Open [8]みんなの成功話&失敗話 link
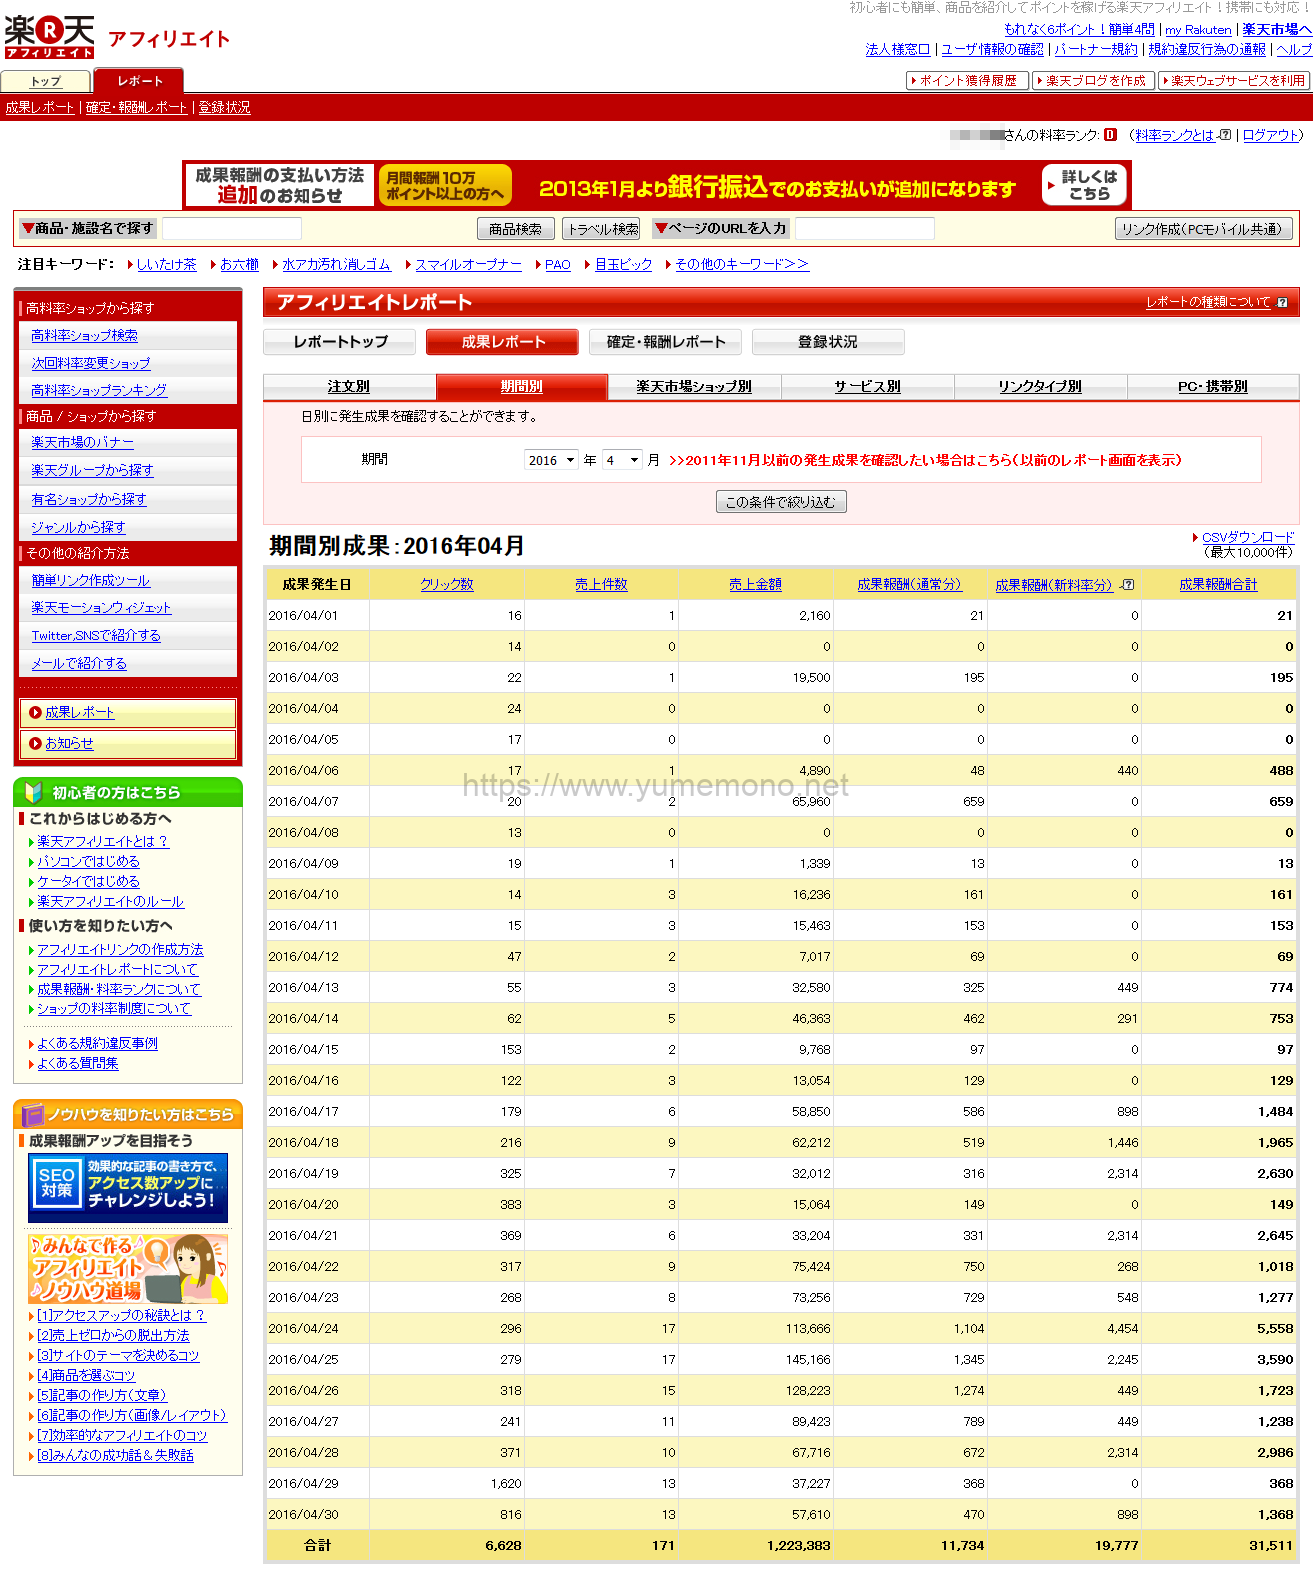 115,1456
